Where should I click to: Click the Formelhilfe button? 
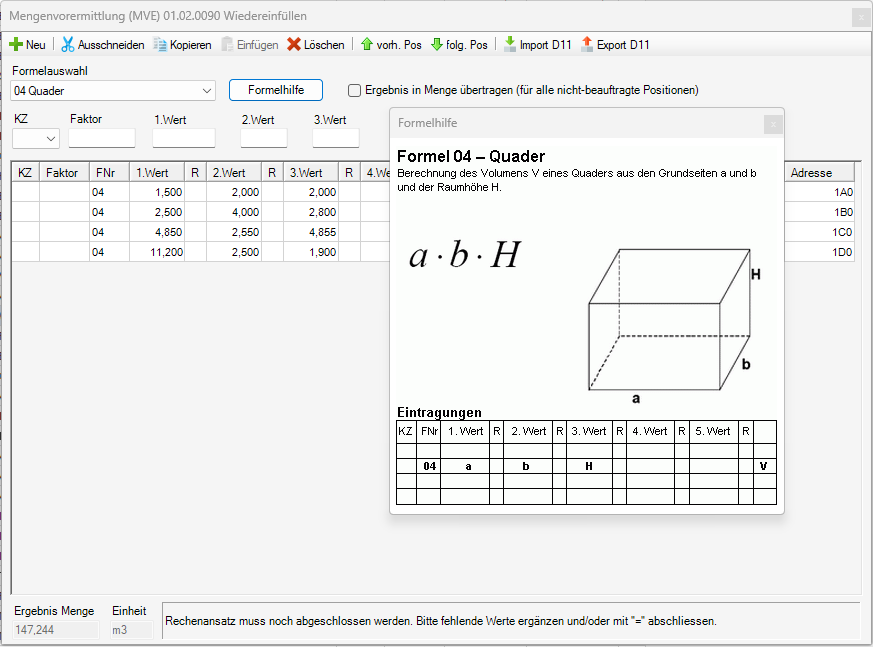[x=276, y=90]
